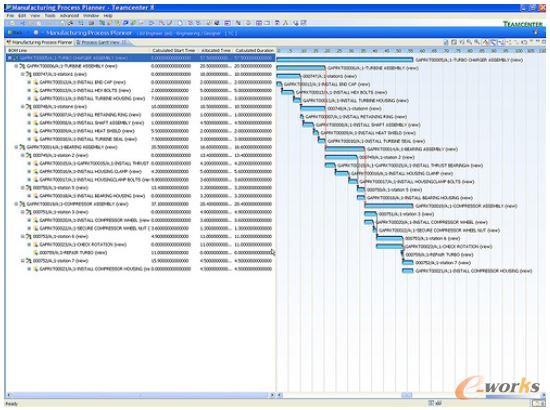550x410 pixels.
Task: Click the blue round icon in main toolbar
Action: pyautogui.click(x=126, y=23)
